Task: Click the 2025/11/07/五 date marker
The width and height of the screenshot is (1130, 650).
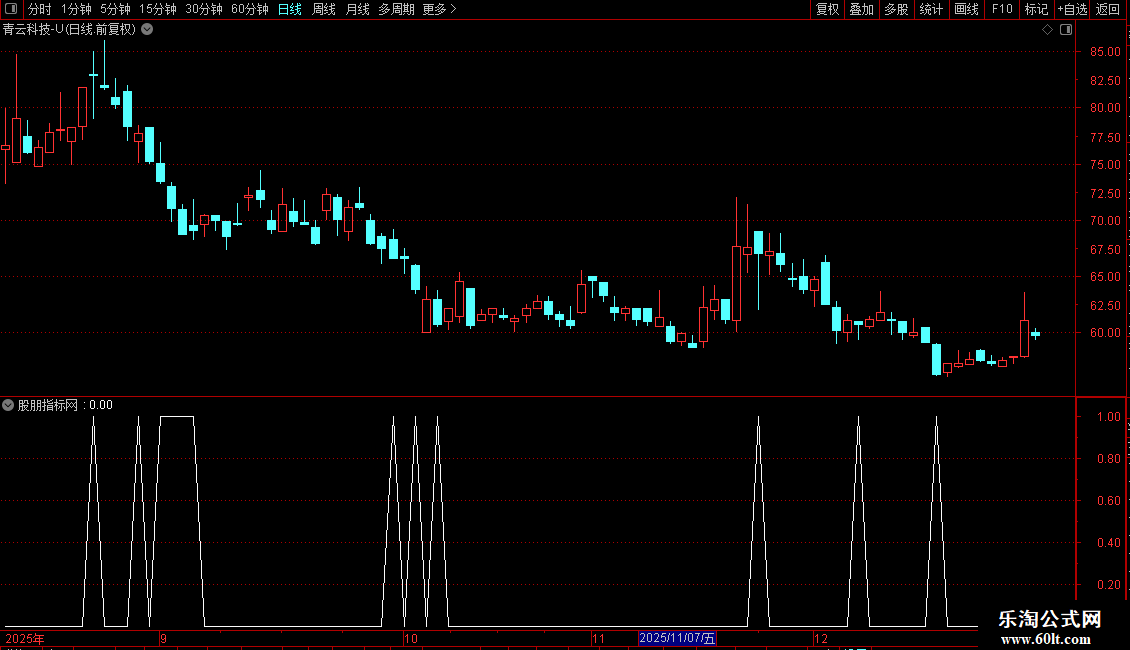Action: click(677, 638)
